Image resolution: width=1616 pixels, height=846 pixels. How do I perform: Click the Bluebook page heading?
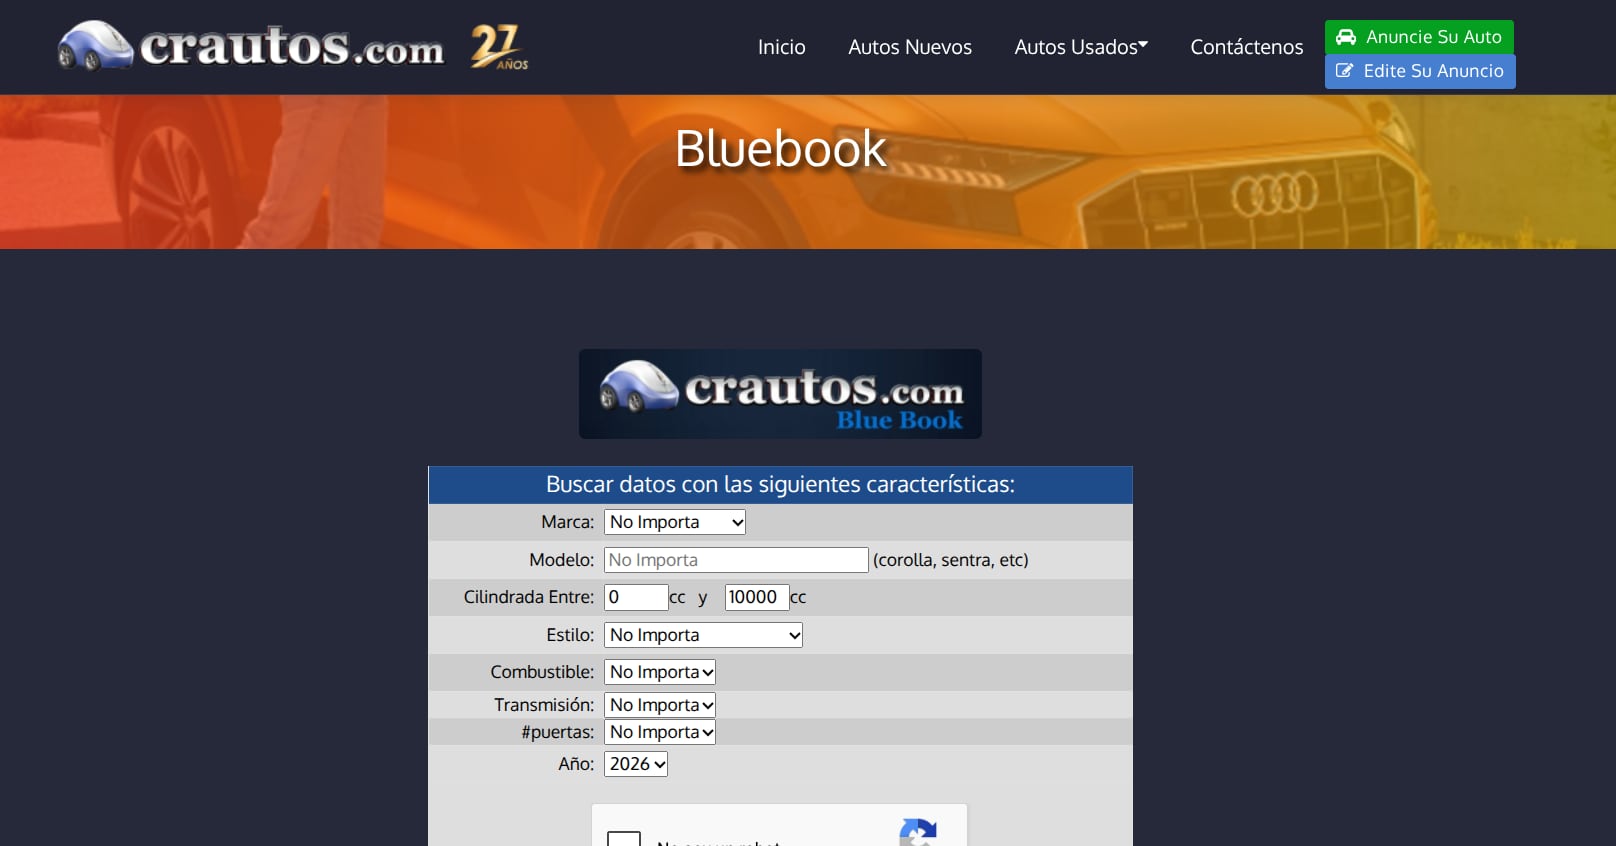click(780, 149)
